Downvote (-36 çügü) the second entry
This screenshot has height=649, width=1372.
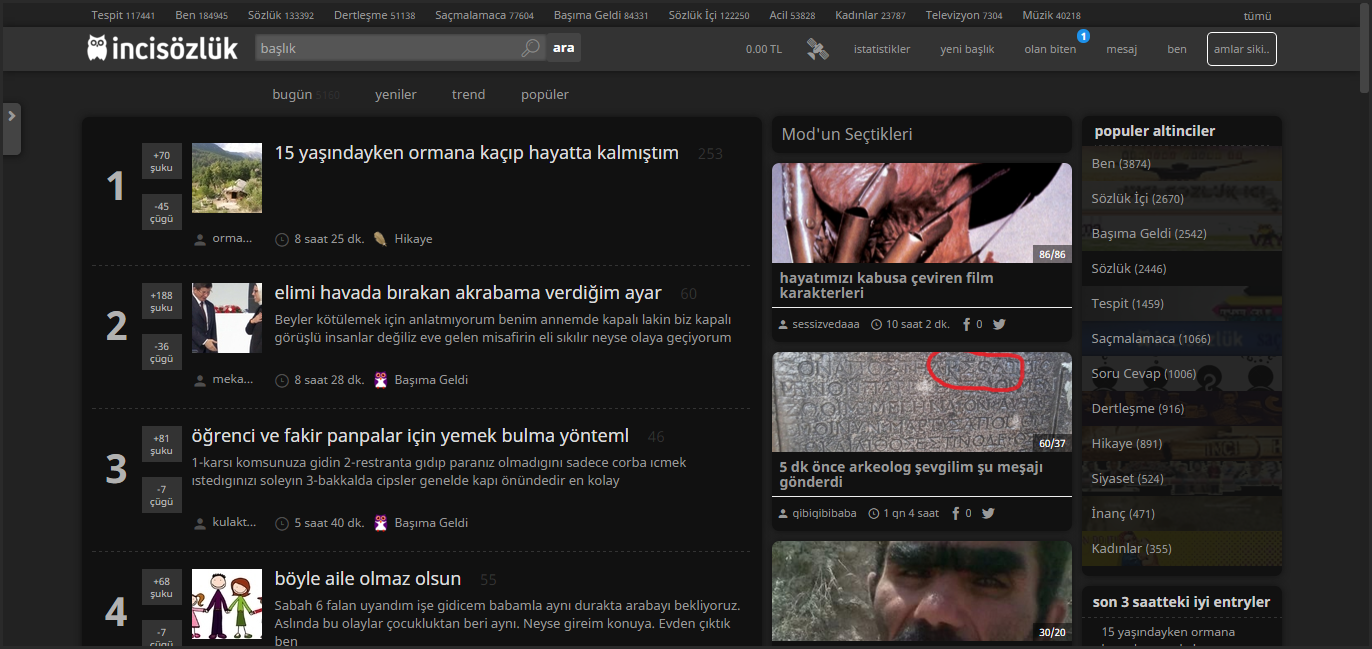162,352
